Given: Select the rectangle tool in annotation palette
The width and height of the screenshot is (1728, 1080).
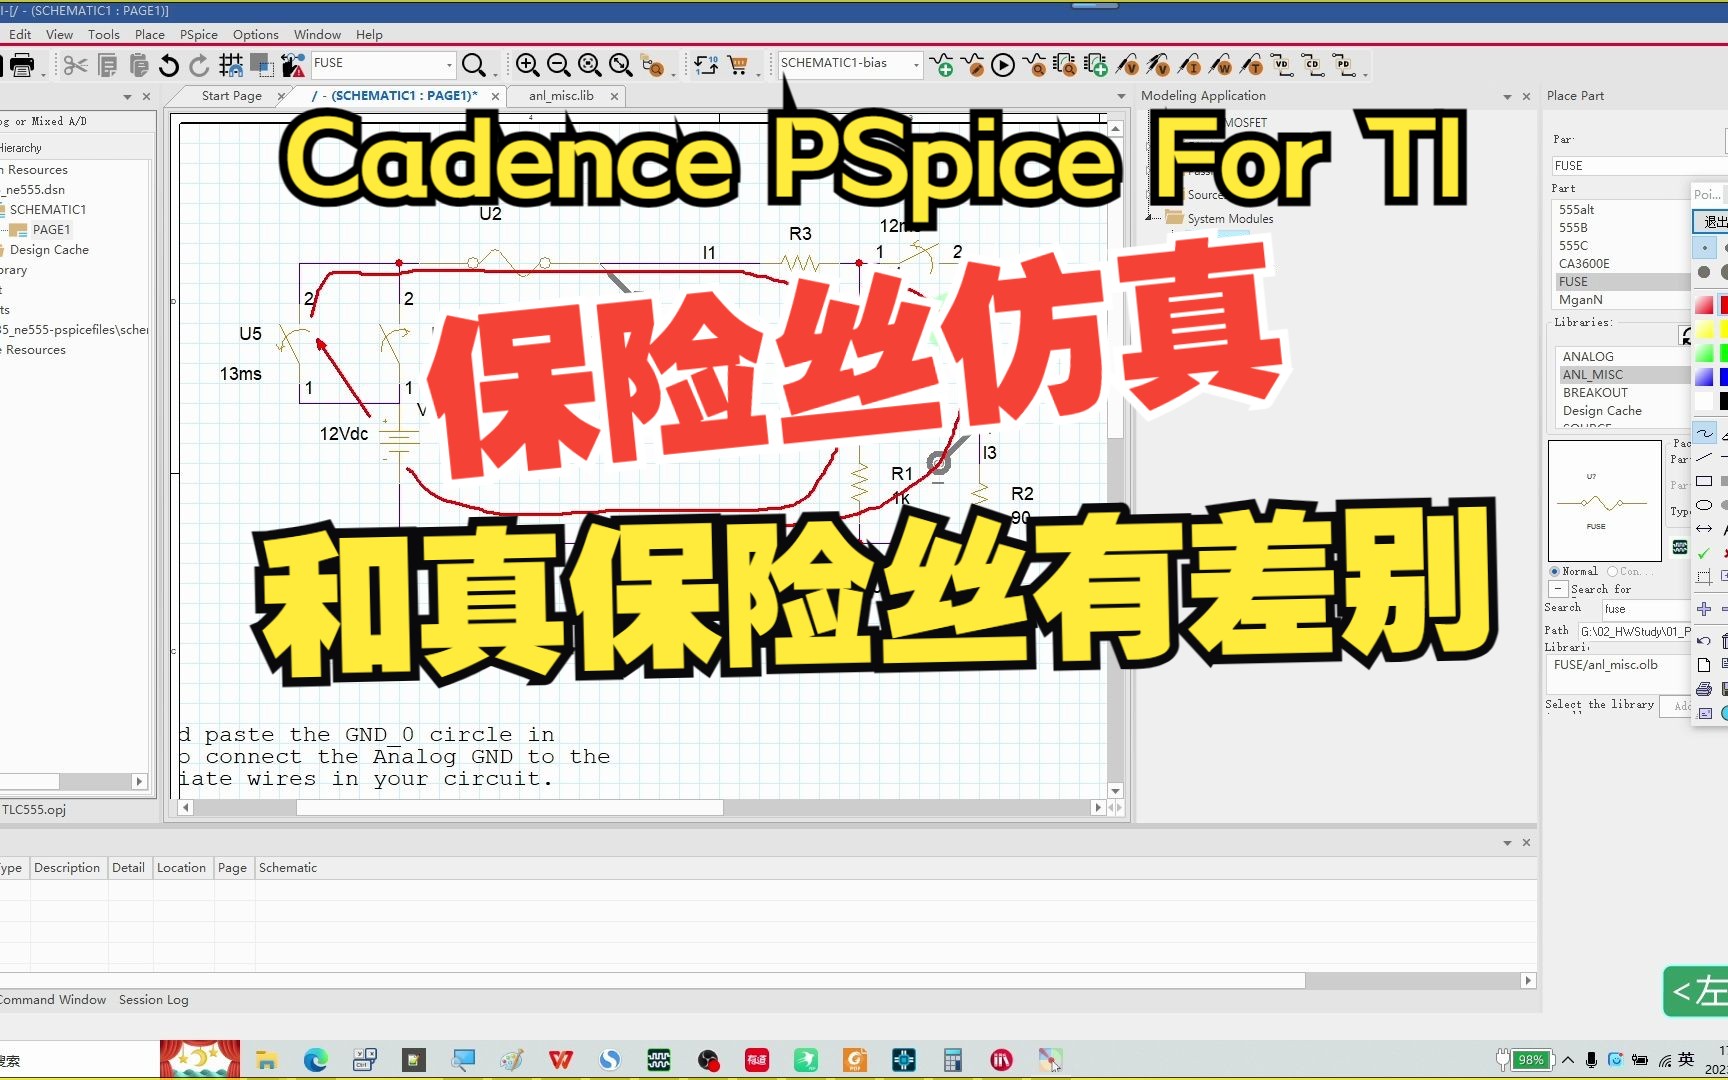Looking at the screenshot, I should point(1705,481).
